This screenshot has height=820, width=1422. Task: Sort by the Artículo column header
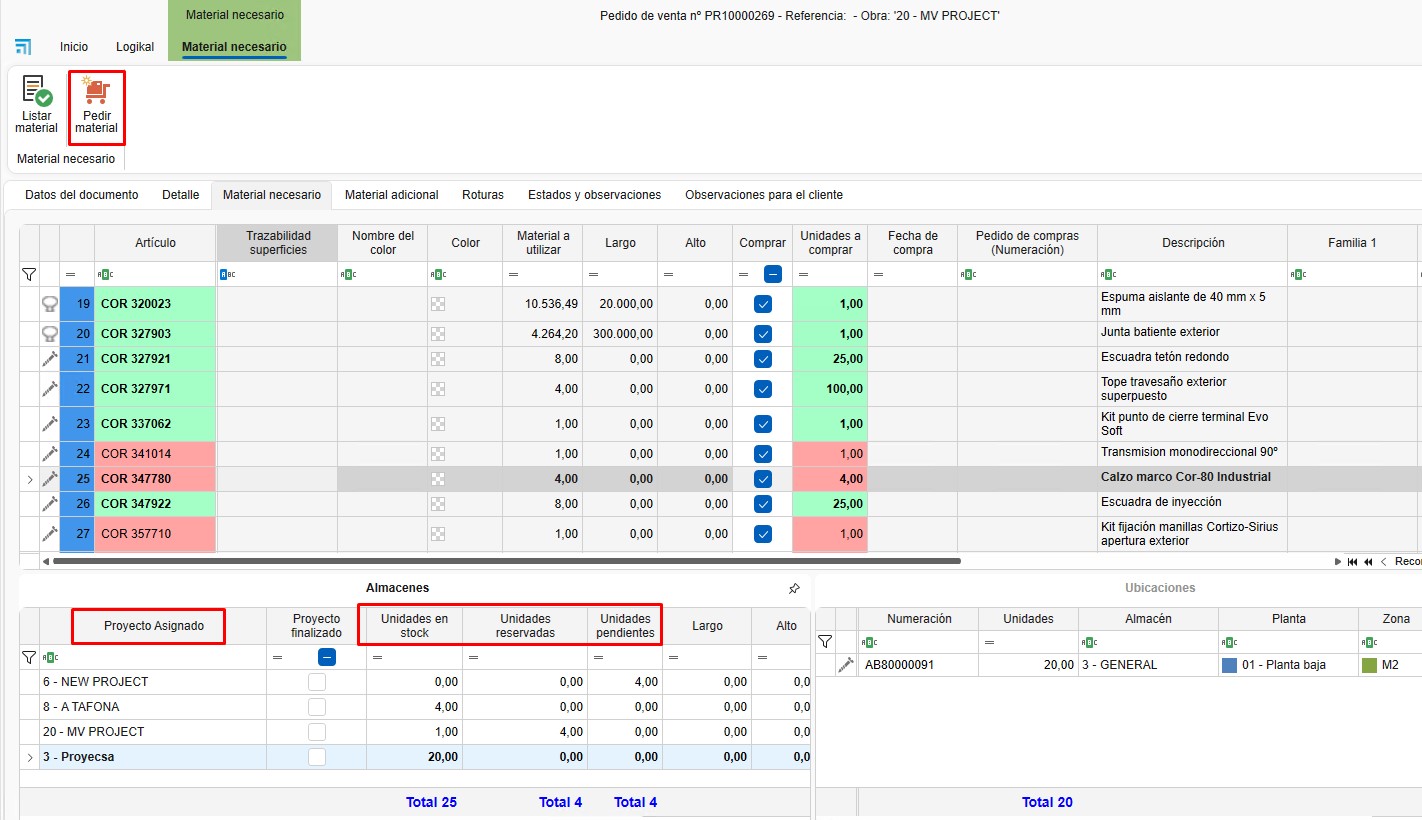tap(155, 243)
